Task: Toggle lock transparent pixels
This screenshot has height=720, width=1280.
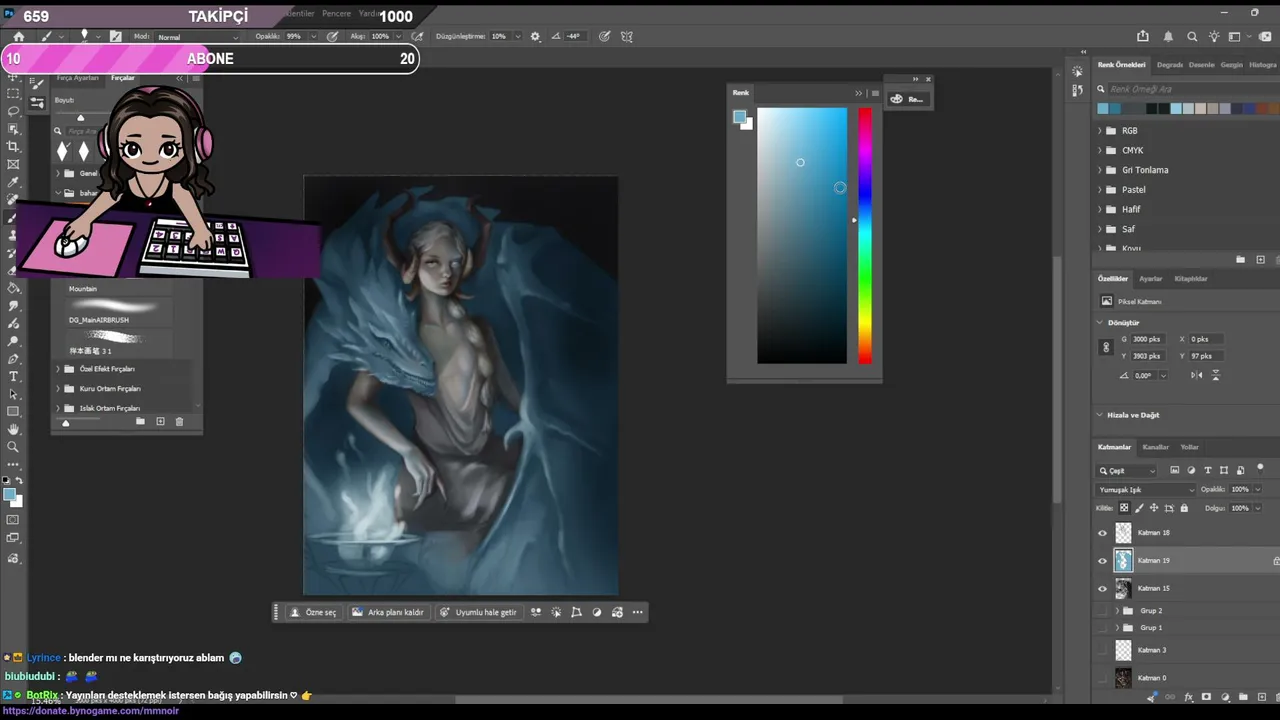Action: [x=1124, y=508]
